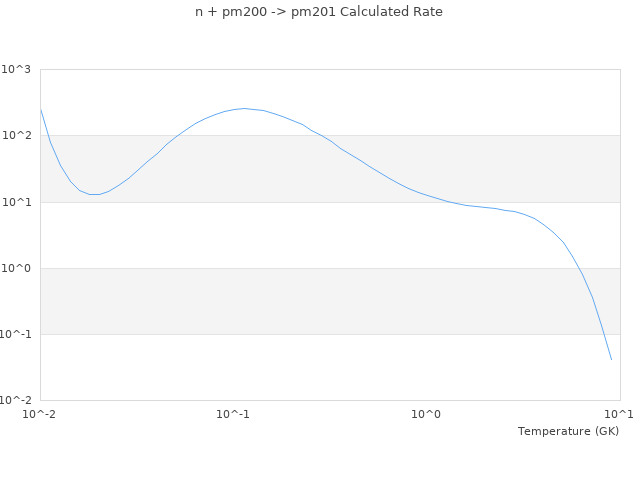Viewport: 640px width, 480px height.
Task: Click the 10^1 x-axis tick label
Action: (x=619, y=414)
